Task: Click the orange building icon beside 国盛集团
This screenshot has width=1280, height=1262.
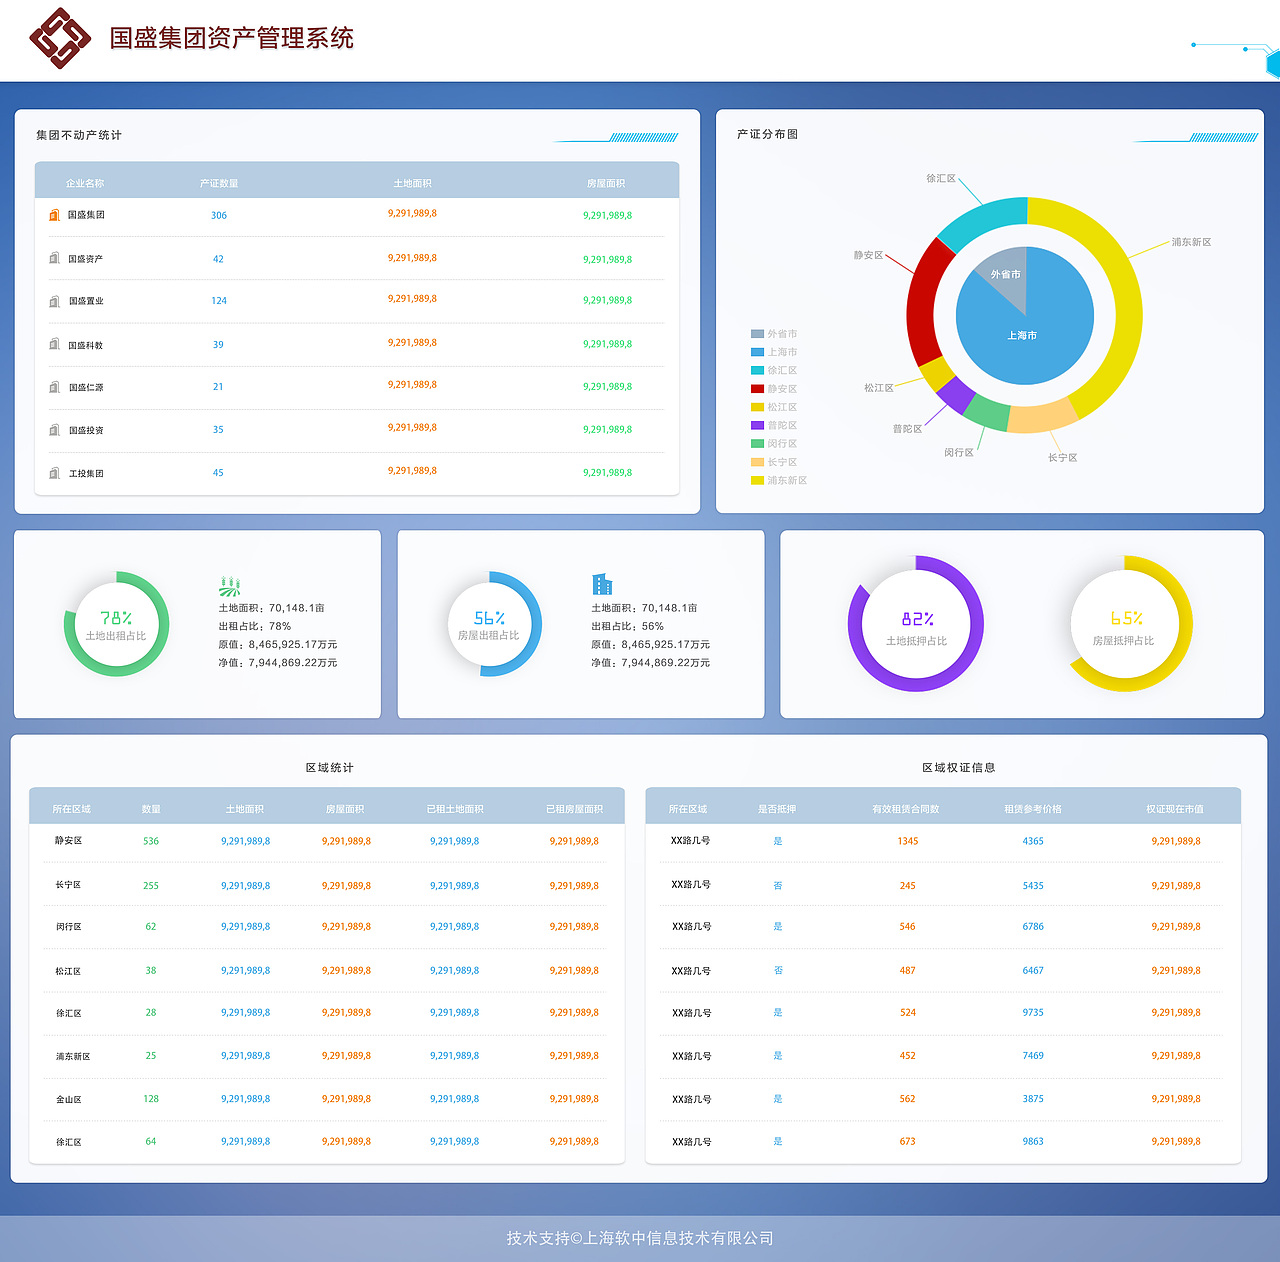Action: pos(55,215)
